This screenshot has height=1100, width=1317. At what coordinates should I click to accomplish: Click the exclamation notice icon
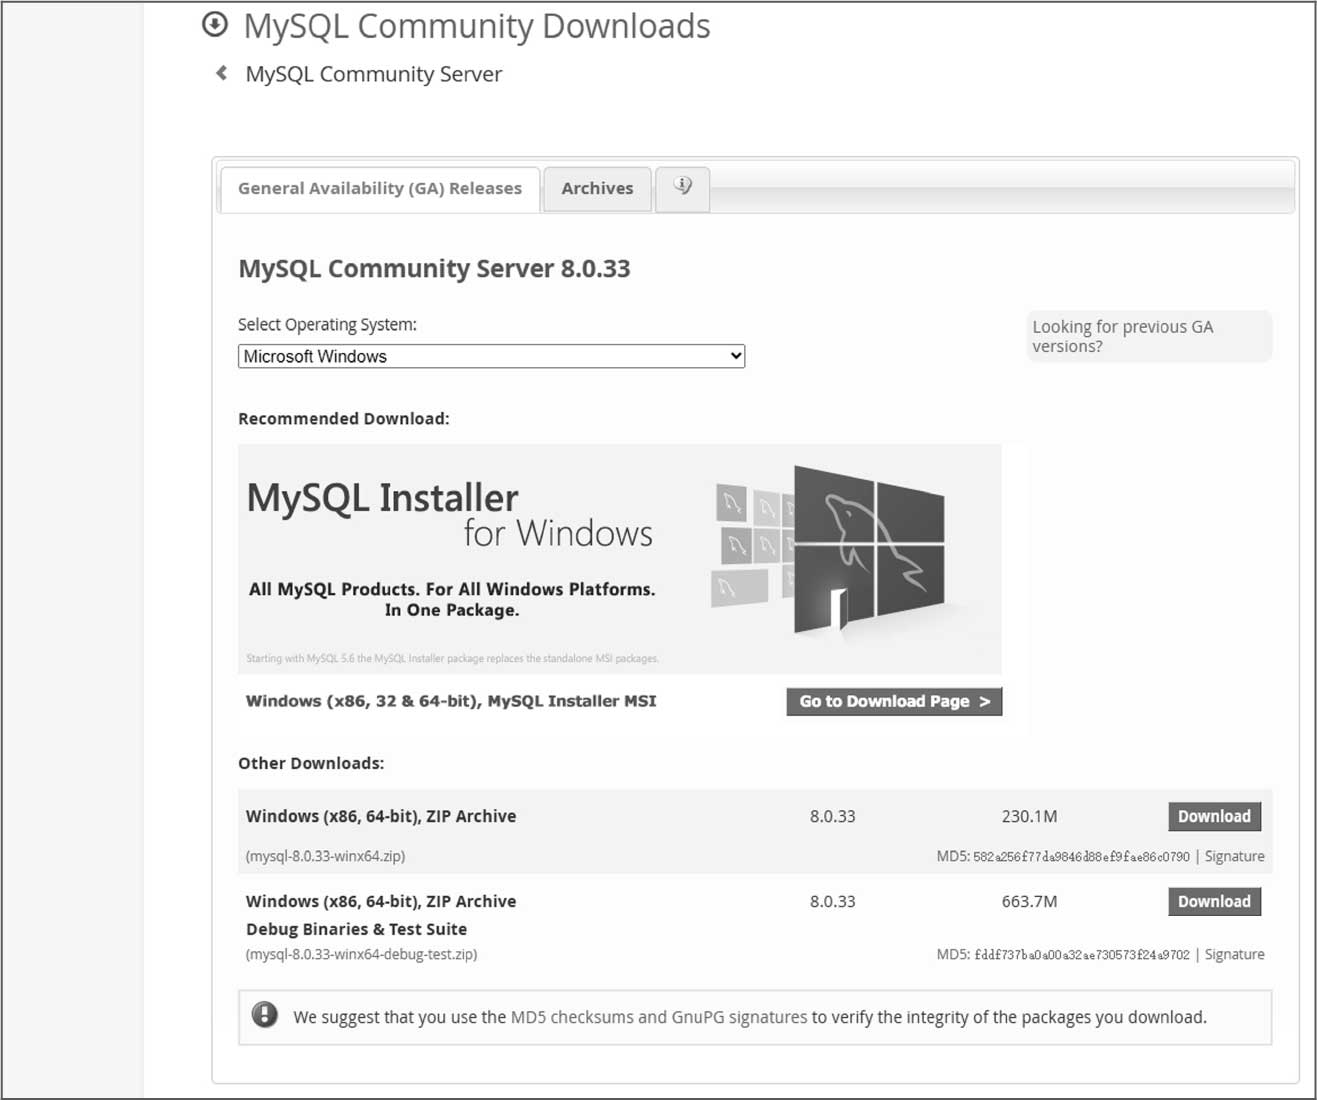click(x=265, y=1015)
